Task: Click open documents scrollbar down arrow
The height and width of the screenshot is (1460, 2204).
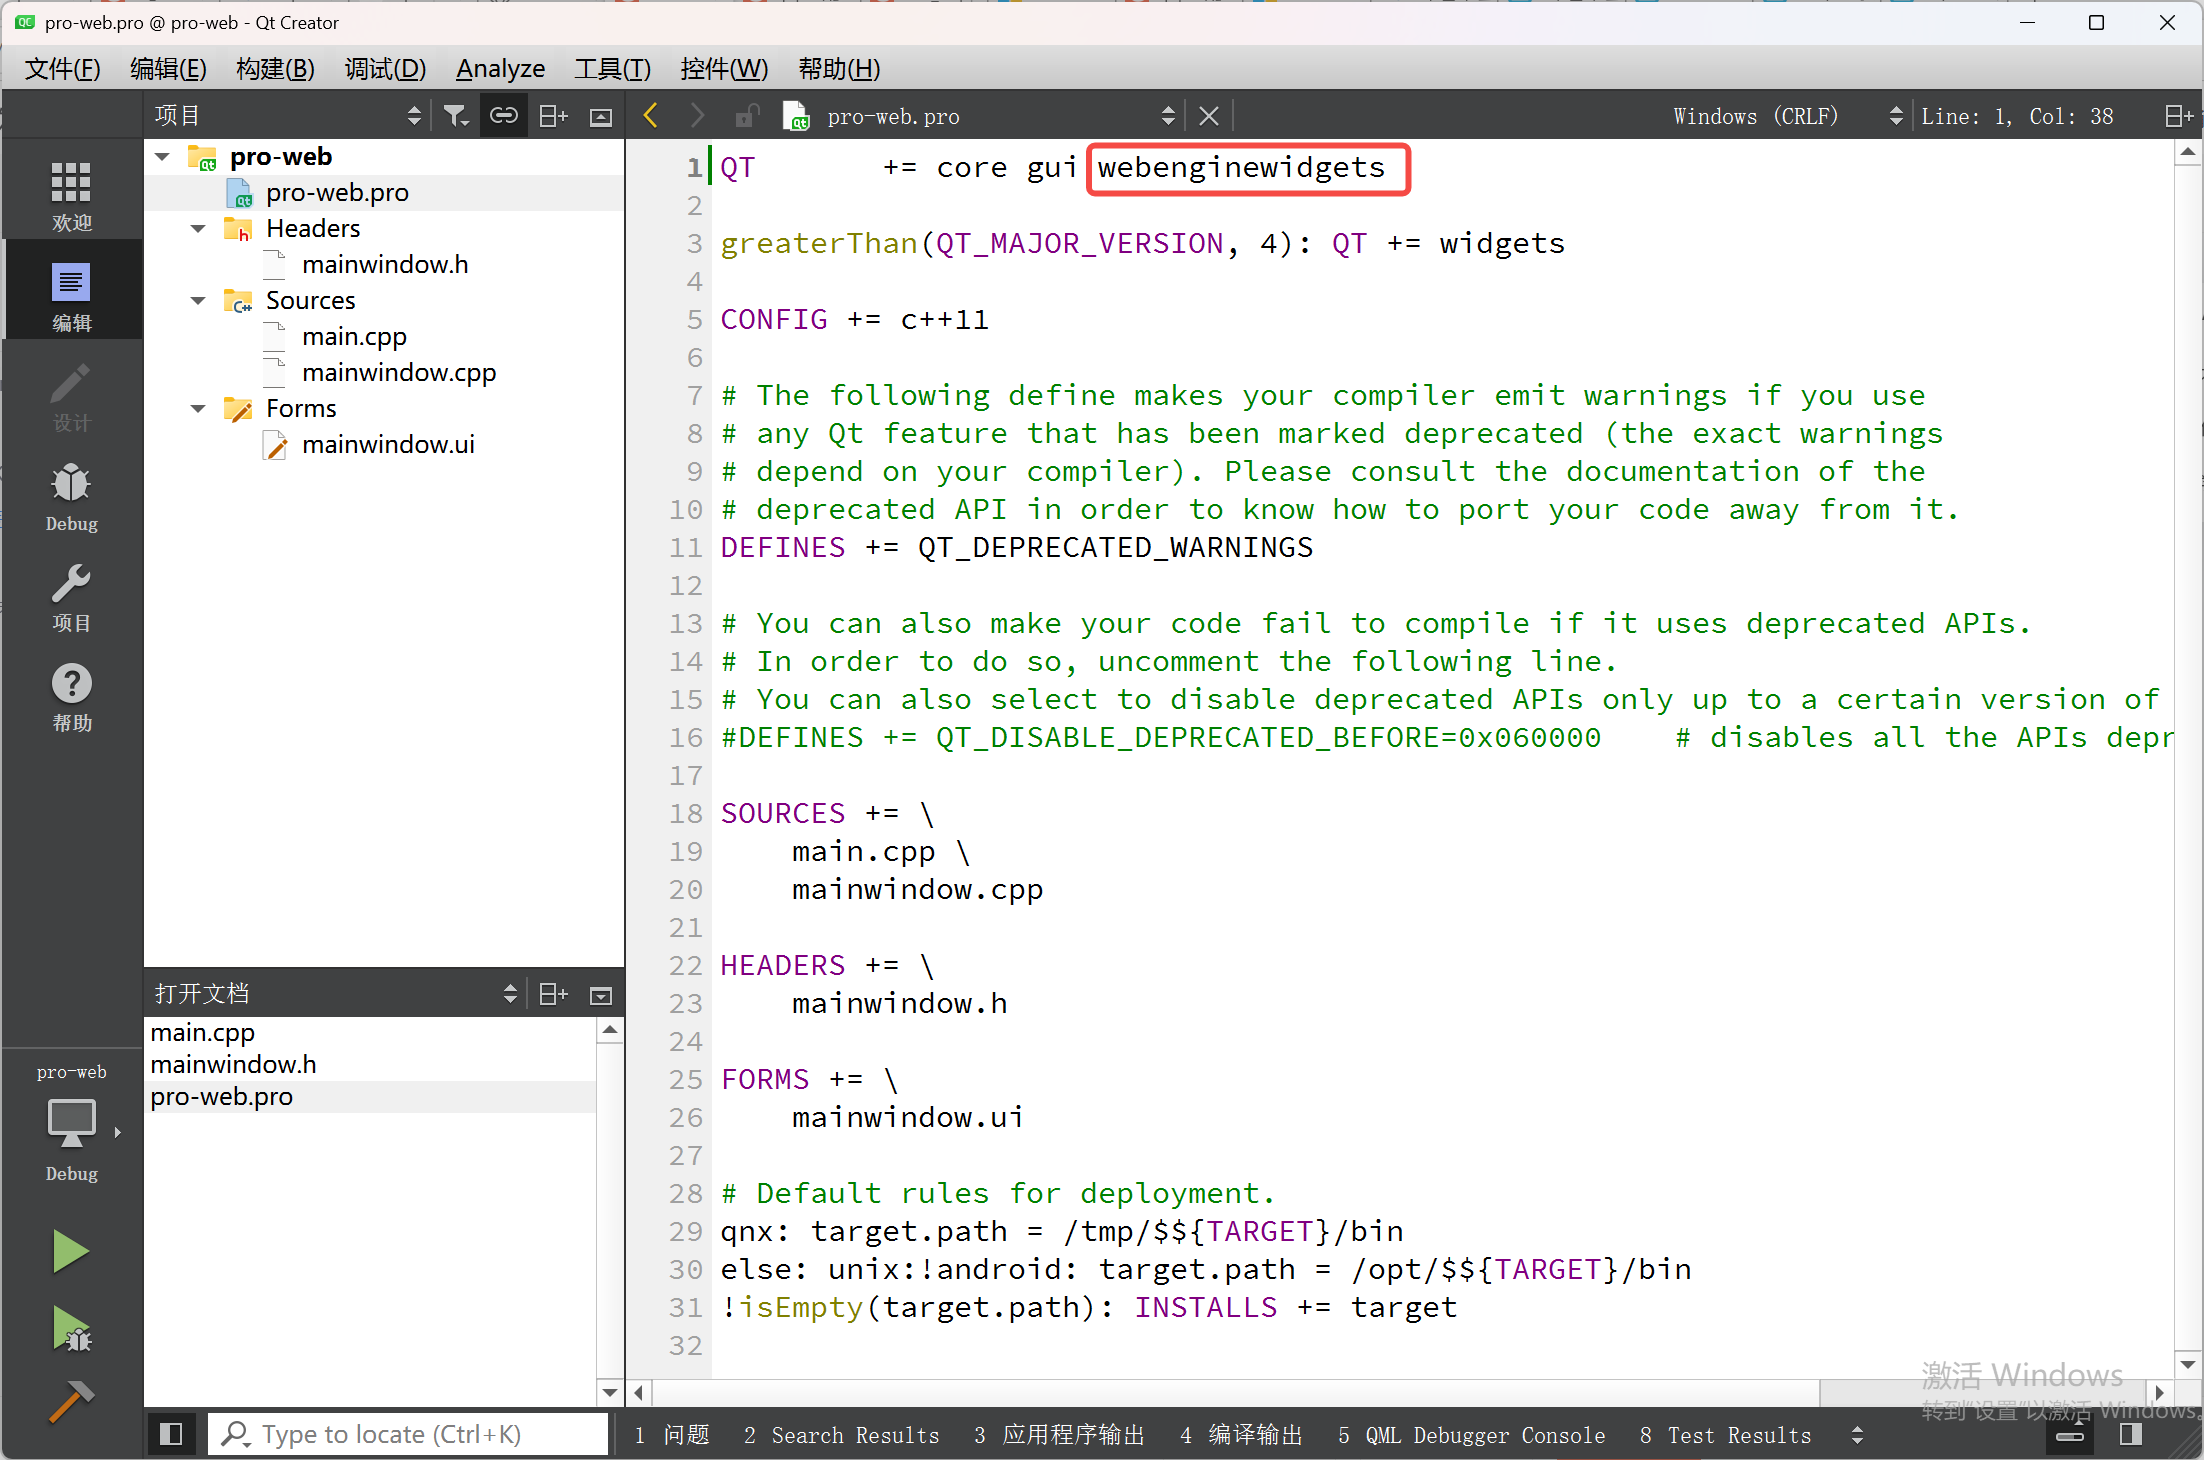Action: [609, 1392]
